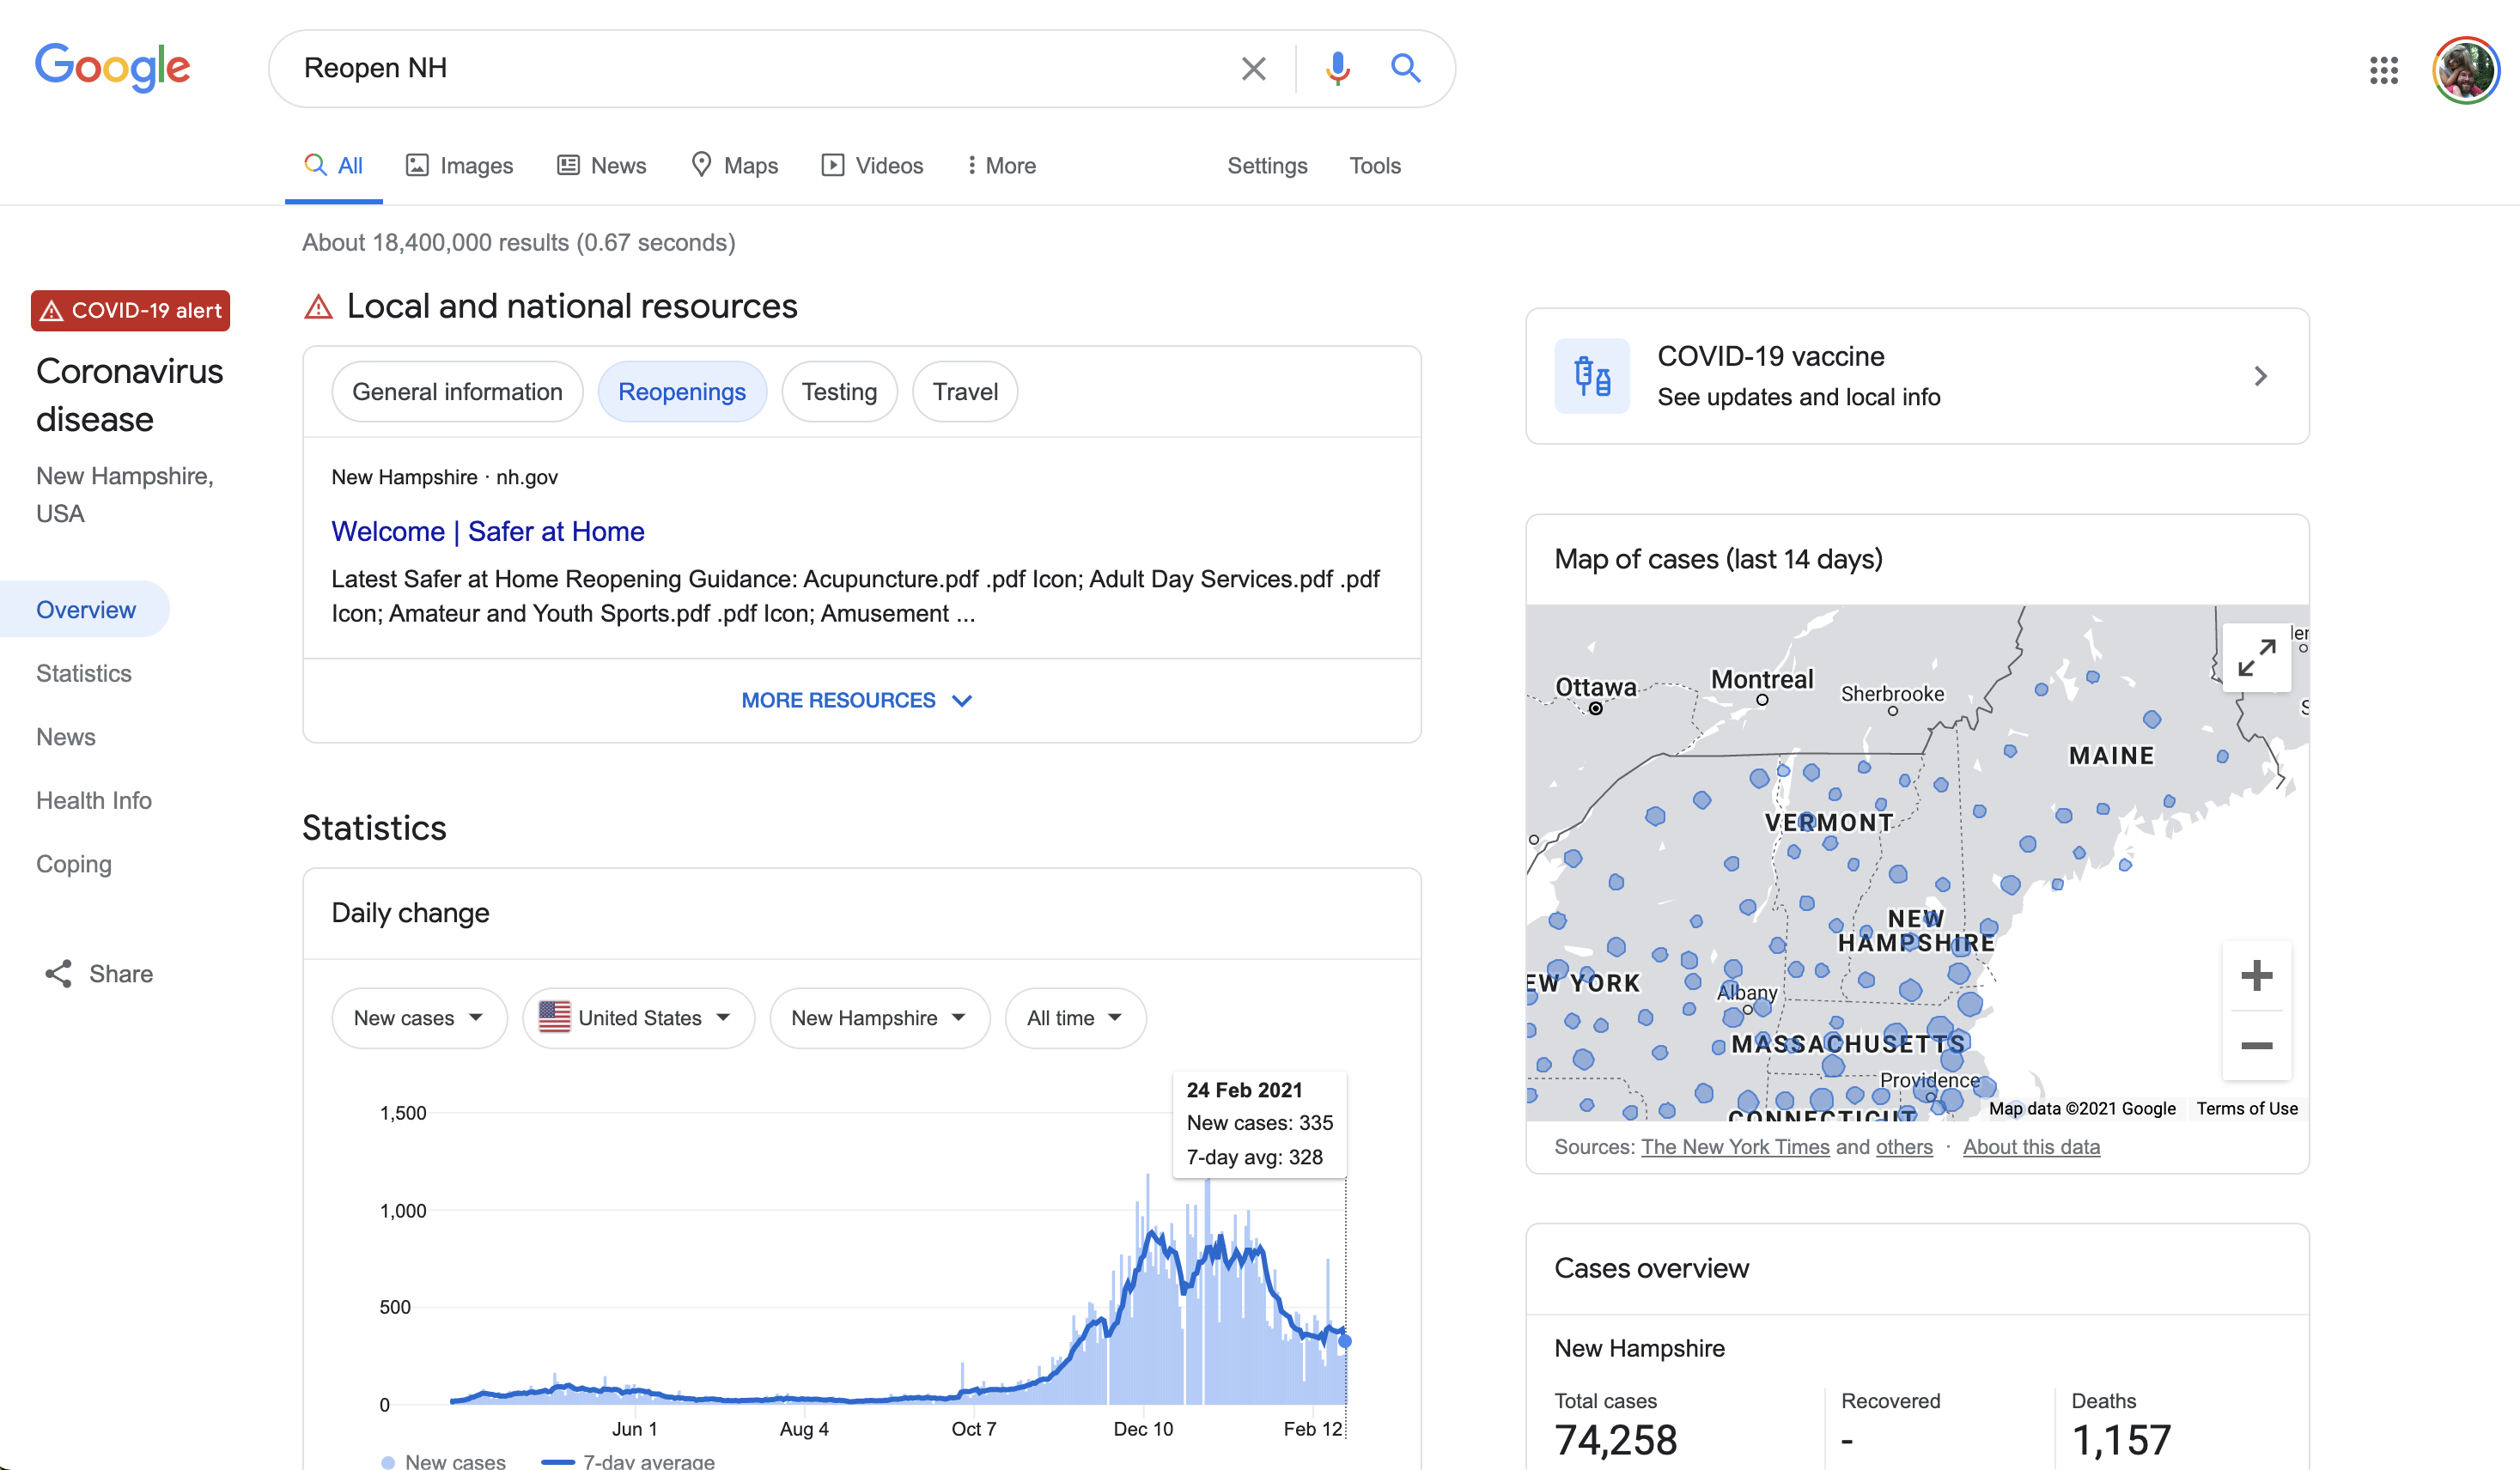Open COVID-19 vaccine card chevron arrow
The width and height of the screenshot is (2520, 1470).
pyautogui.click(x=2260, y=376)
